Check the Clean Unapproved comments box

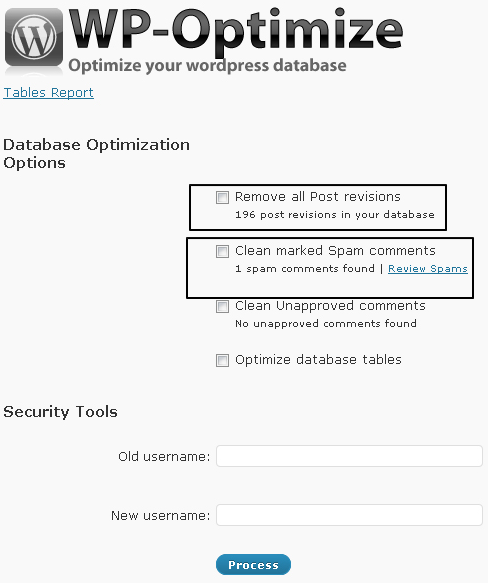(222, 306)
